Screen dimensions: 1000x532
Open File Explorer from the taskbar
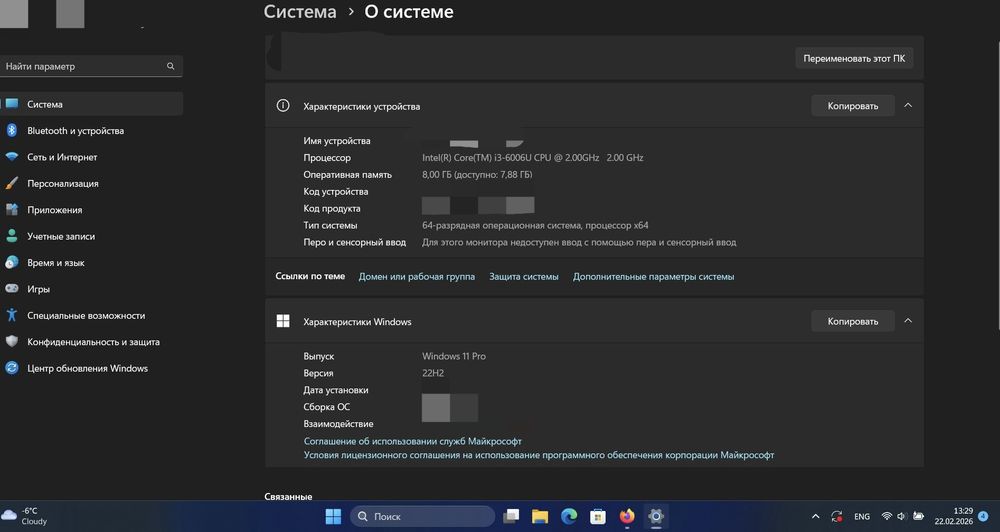point(540,517)
